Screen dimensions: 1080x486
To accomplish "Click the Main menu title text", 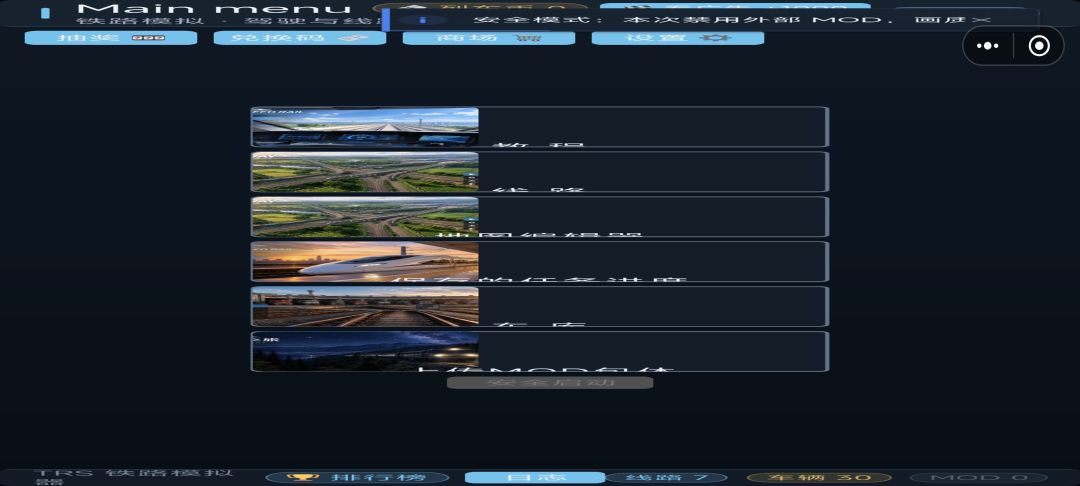I will click(214, 9).
